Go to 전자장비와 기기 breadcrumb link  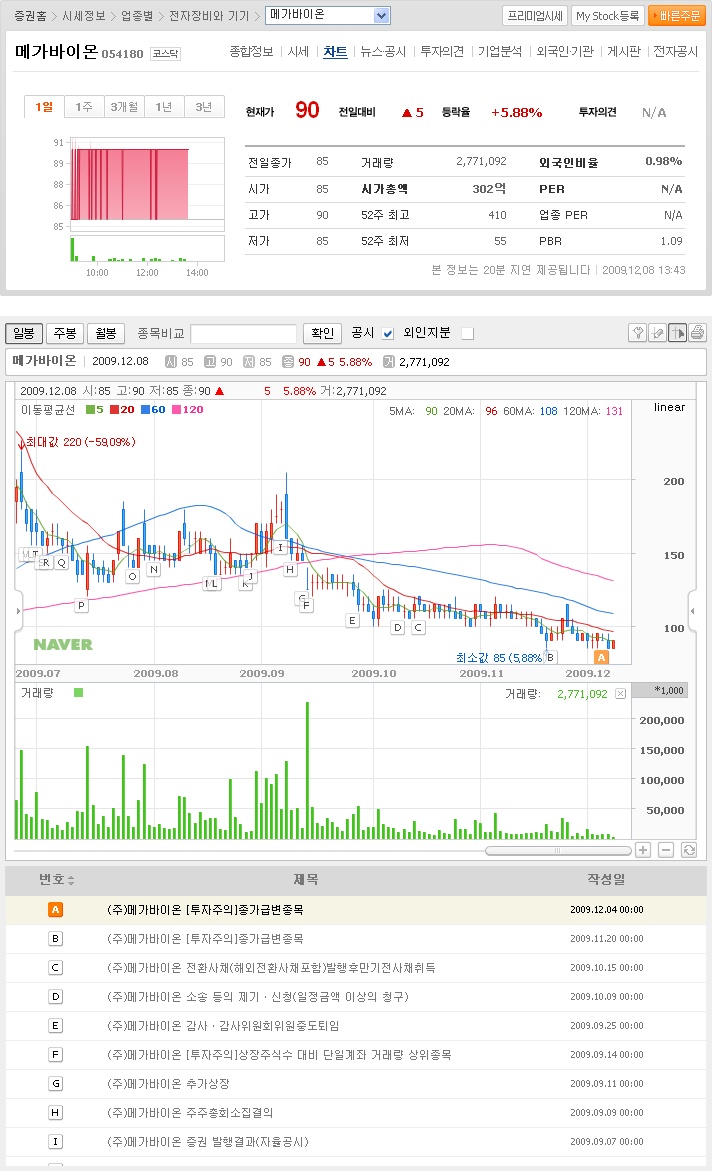(x=208, y=16)
